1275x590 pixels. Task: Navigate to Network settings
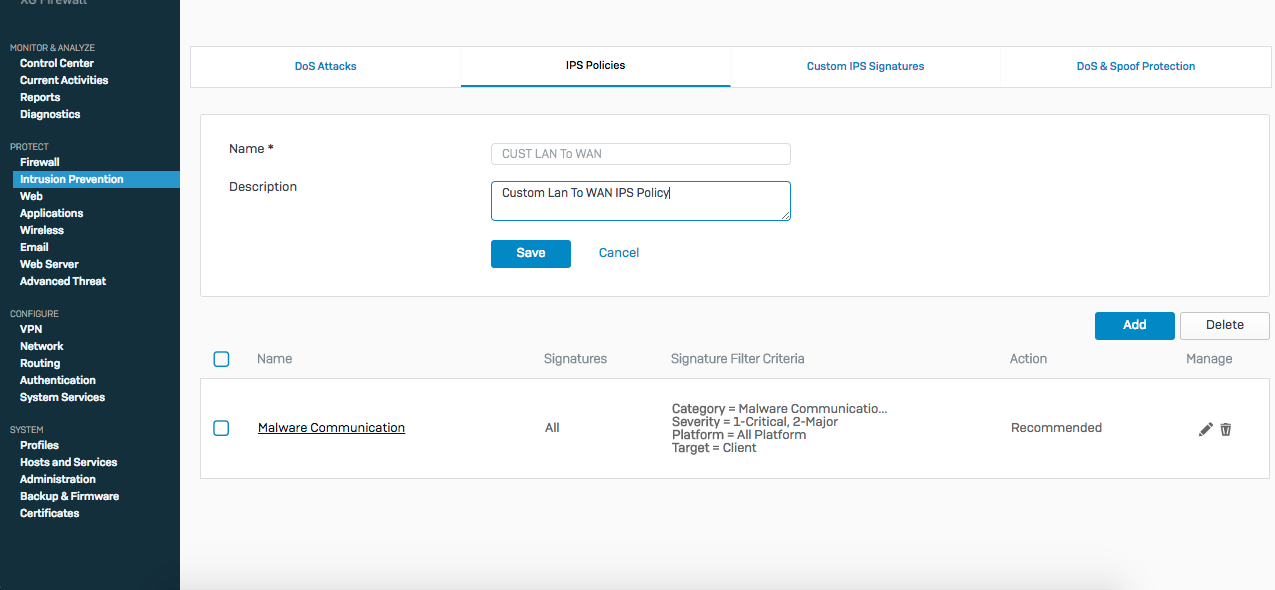click(x=42, y=346)
